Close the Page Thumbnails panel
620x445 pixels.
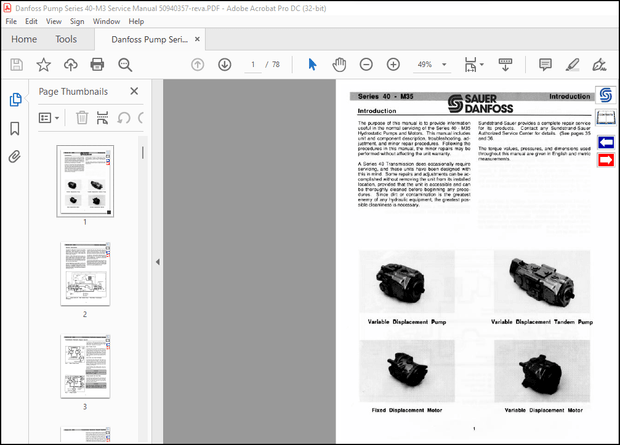click(134, 91)
